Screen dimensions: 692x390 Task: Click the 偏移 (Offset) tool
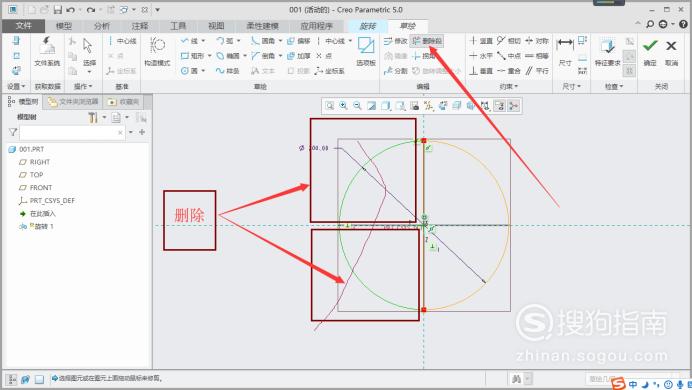click(299, 41)
